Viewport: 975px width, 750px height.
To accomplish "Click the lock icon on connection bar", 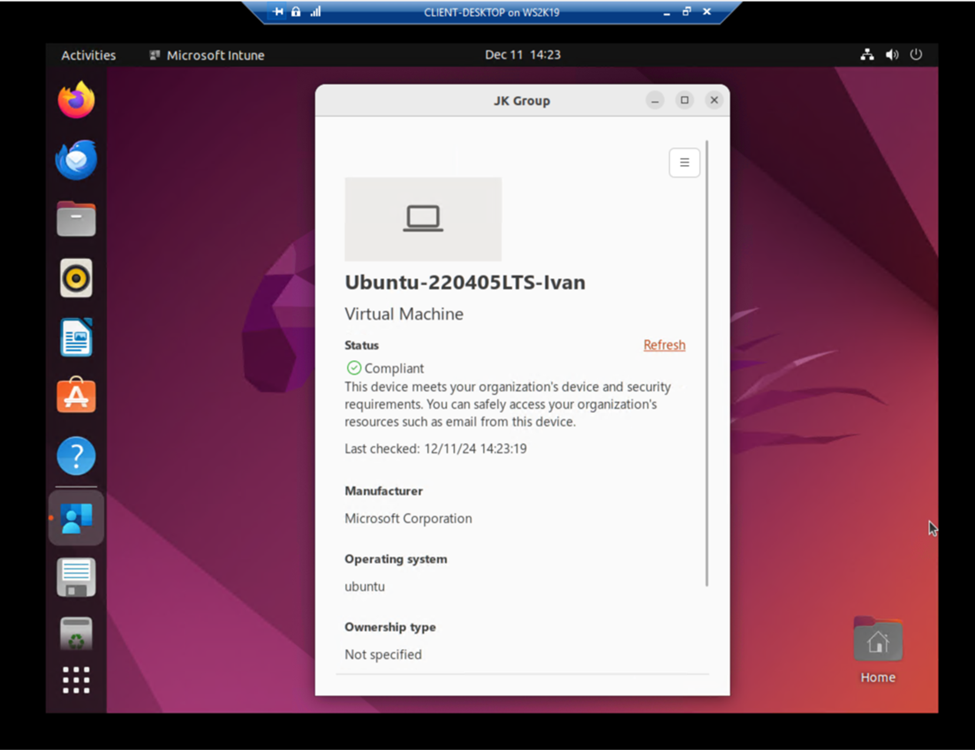I will (296, 12).
